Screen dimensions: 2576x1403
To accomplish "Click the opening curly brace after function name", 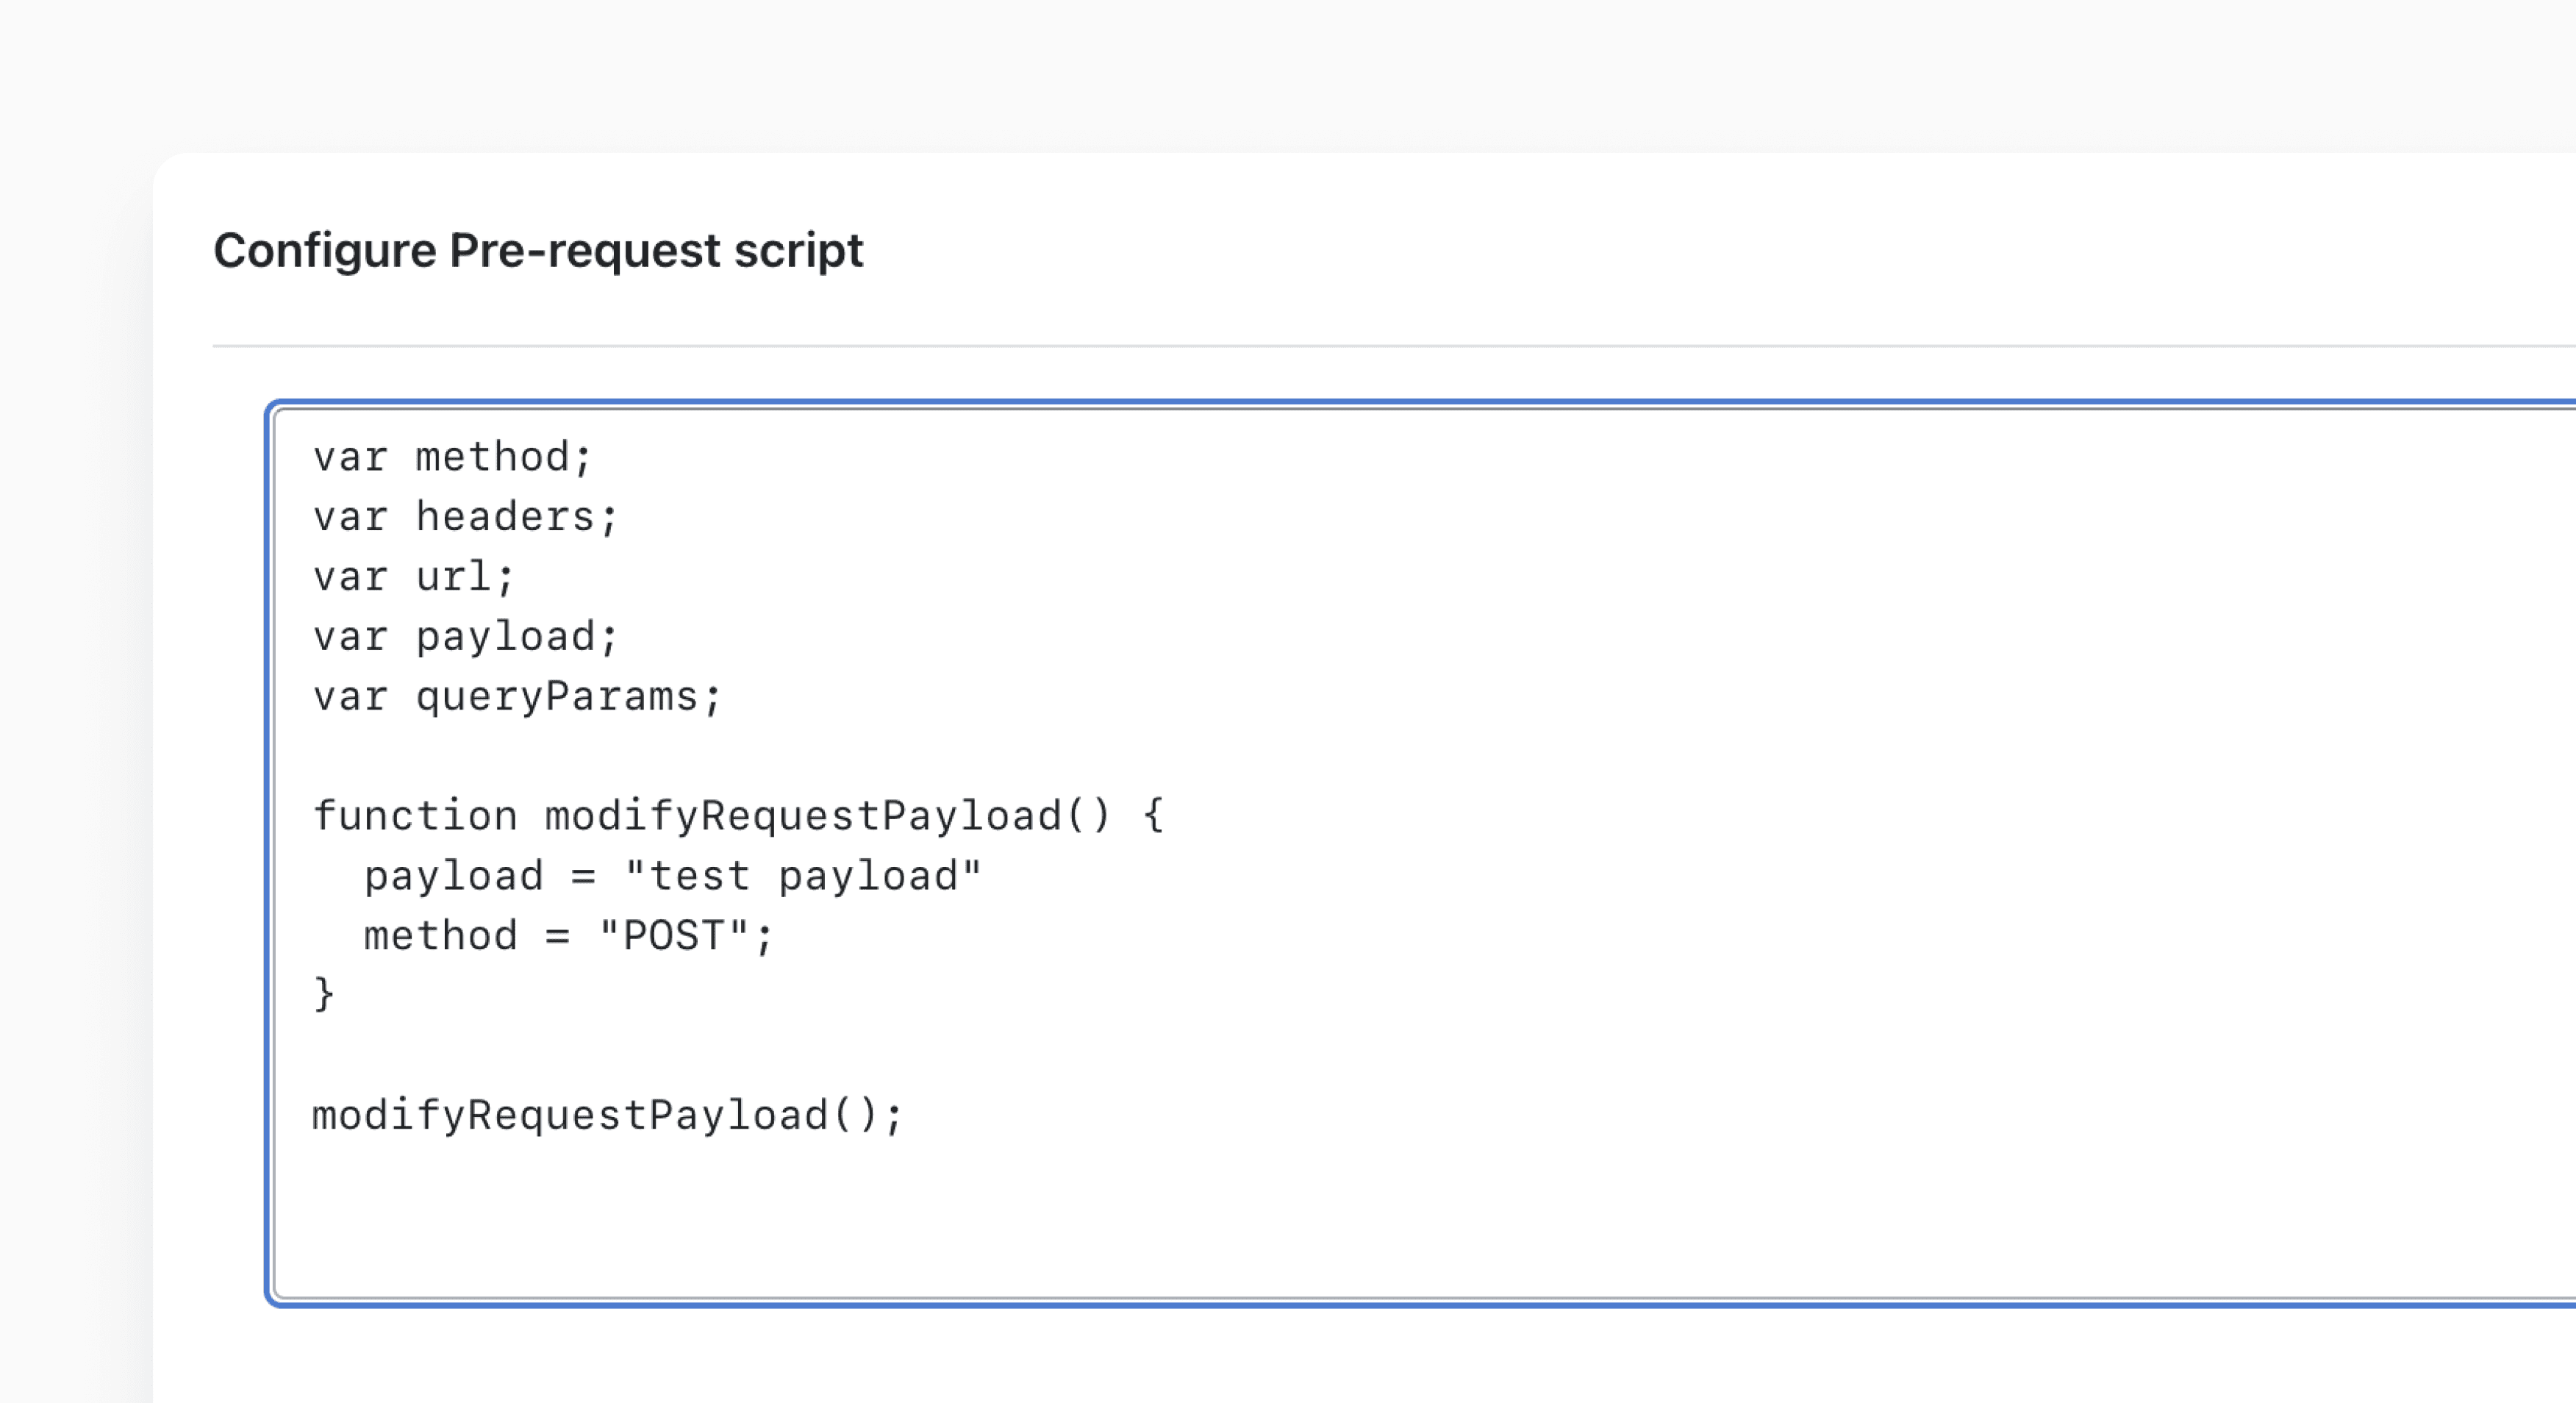I will pyautogui.click(x=1153, y=814).
